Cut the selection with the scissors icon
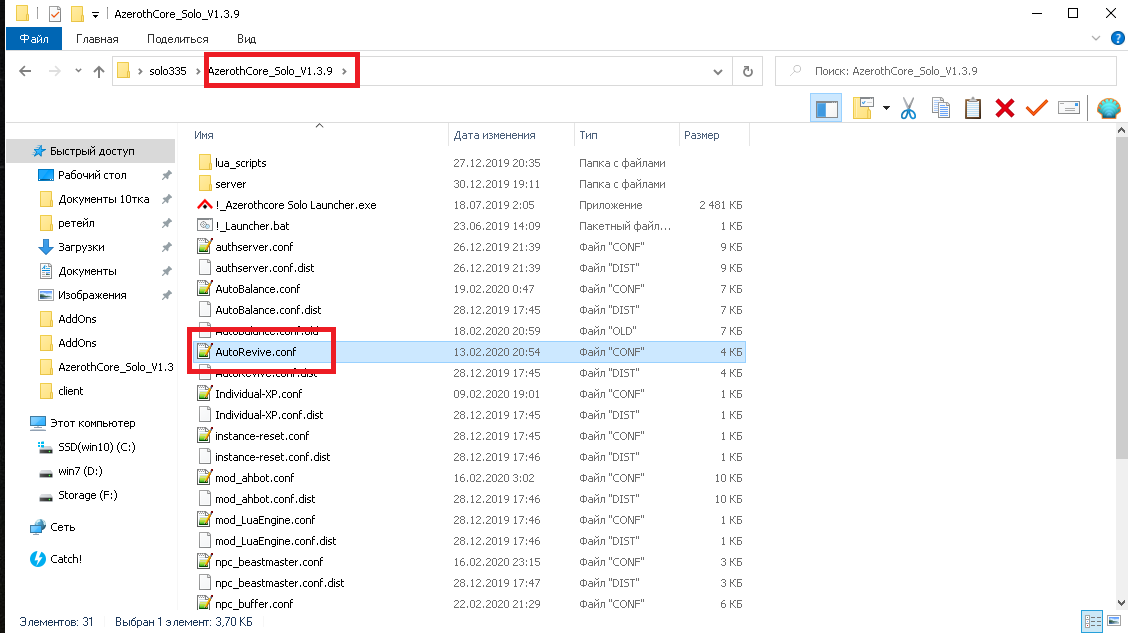This screenshot has height=633, width=1128. coord(908,109)
